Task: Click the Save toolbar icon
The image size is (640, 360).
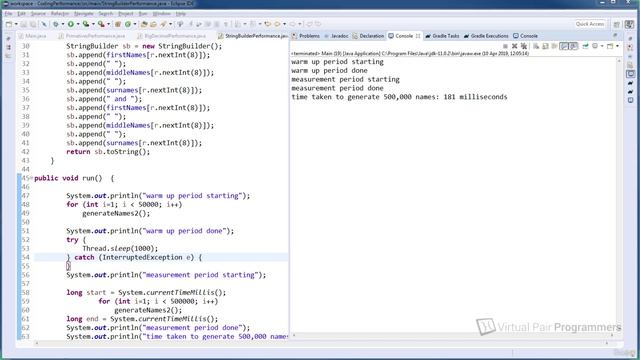Action: point(24,24)
